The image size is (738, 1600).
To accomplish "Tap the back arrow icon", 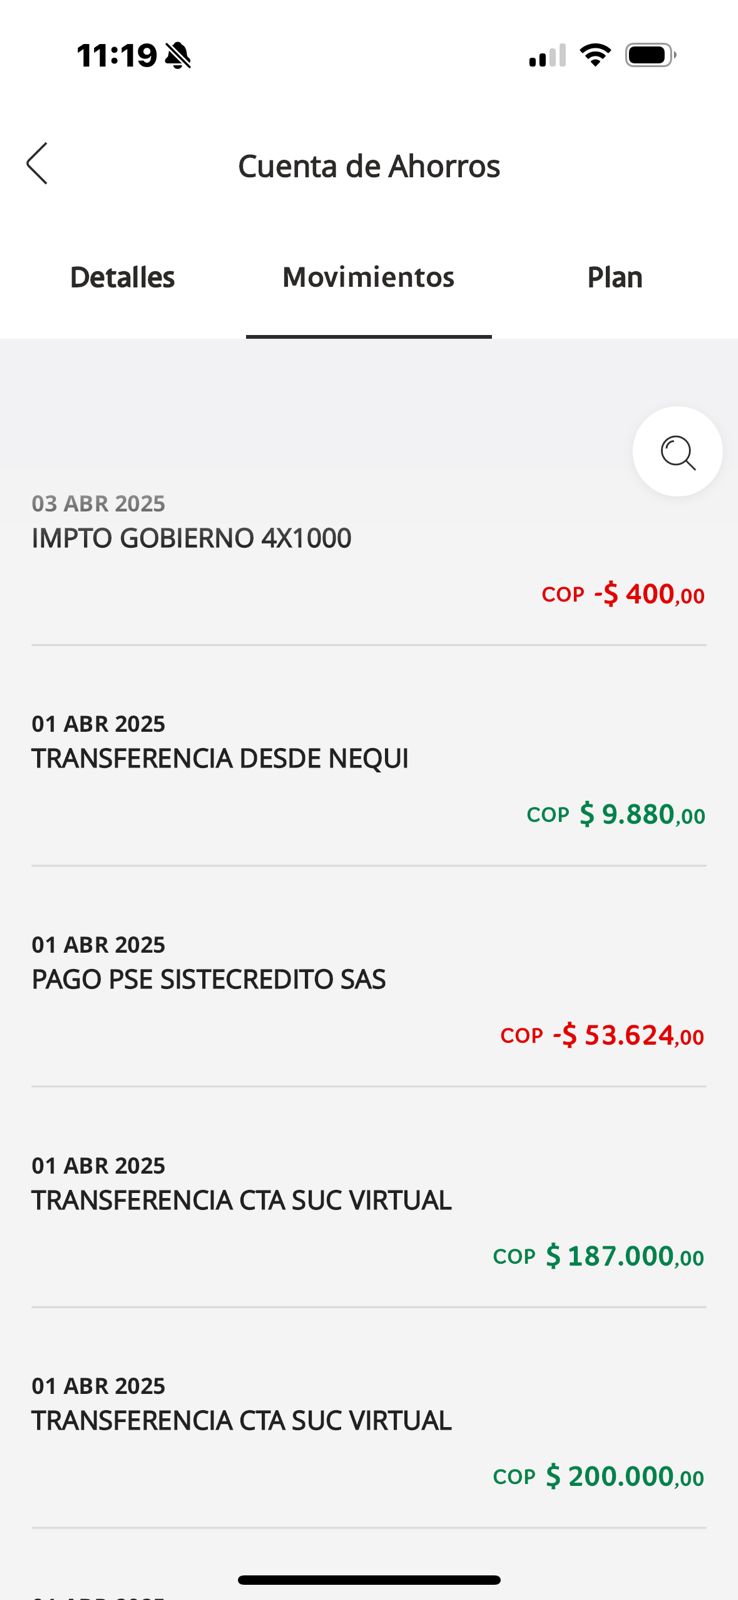I will [37, 164].
